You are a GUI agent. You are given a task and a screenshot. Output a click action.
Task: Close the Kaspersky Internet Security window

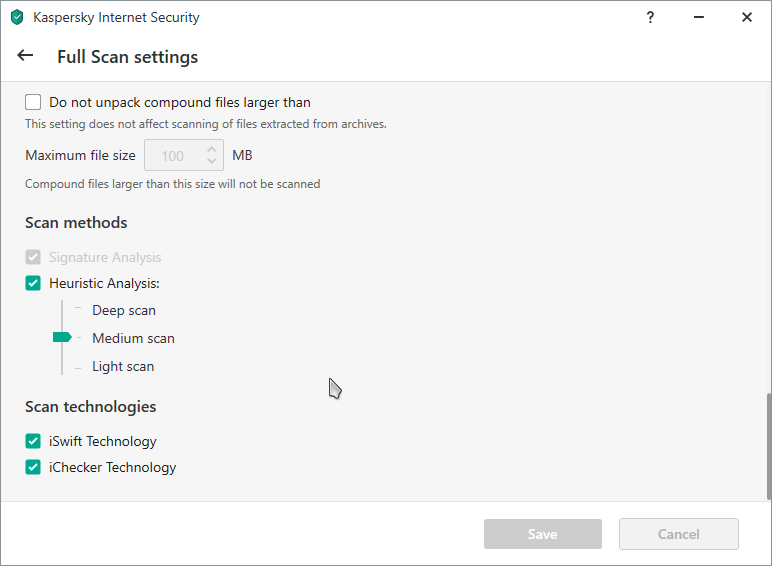coord(746,17)
